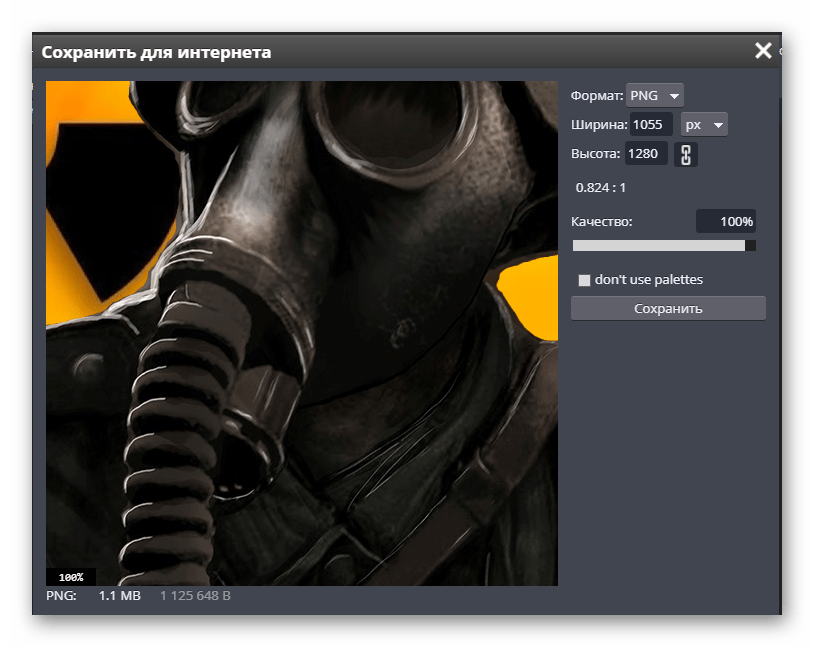
Task: Click the 1 125 648 B byte count
Action: (195, 596)
